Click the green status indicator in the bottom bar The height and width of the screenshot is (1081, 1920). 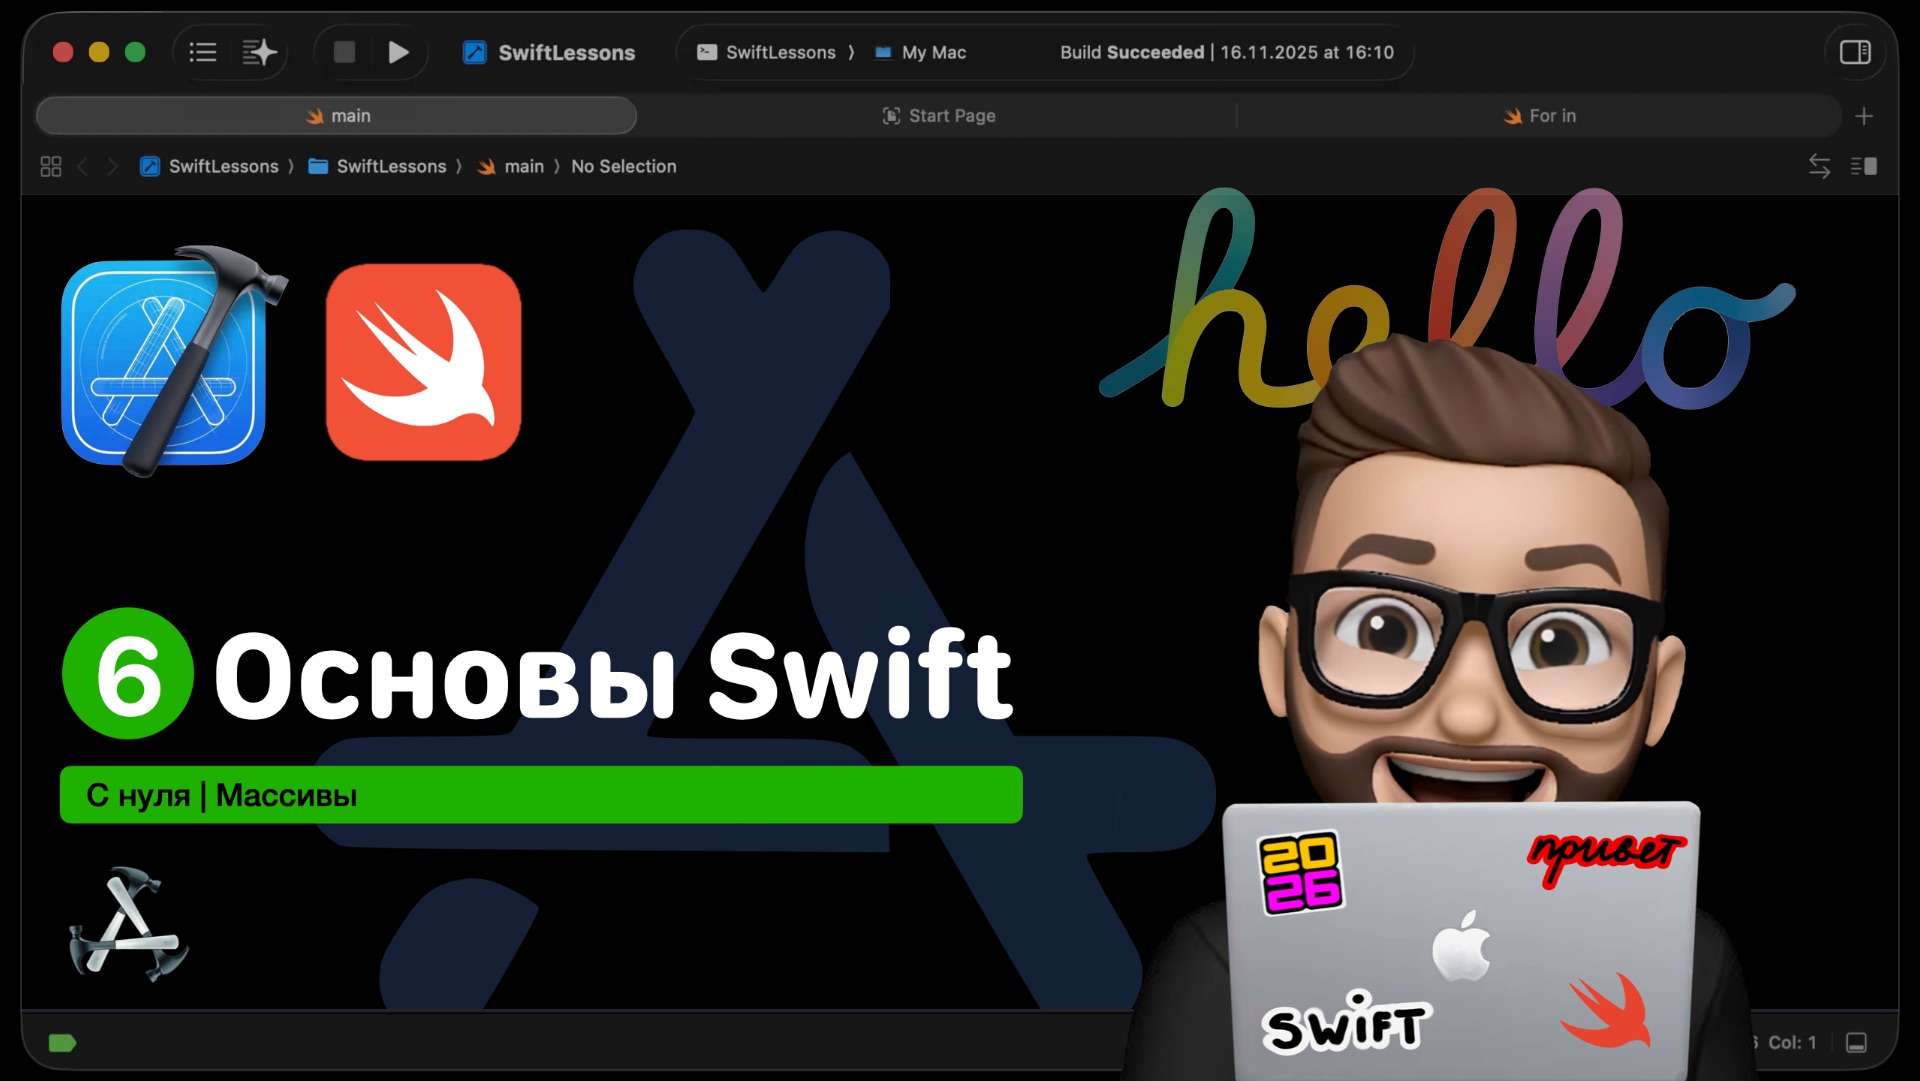click(x=62, y=1042)
